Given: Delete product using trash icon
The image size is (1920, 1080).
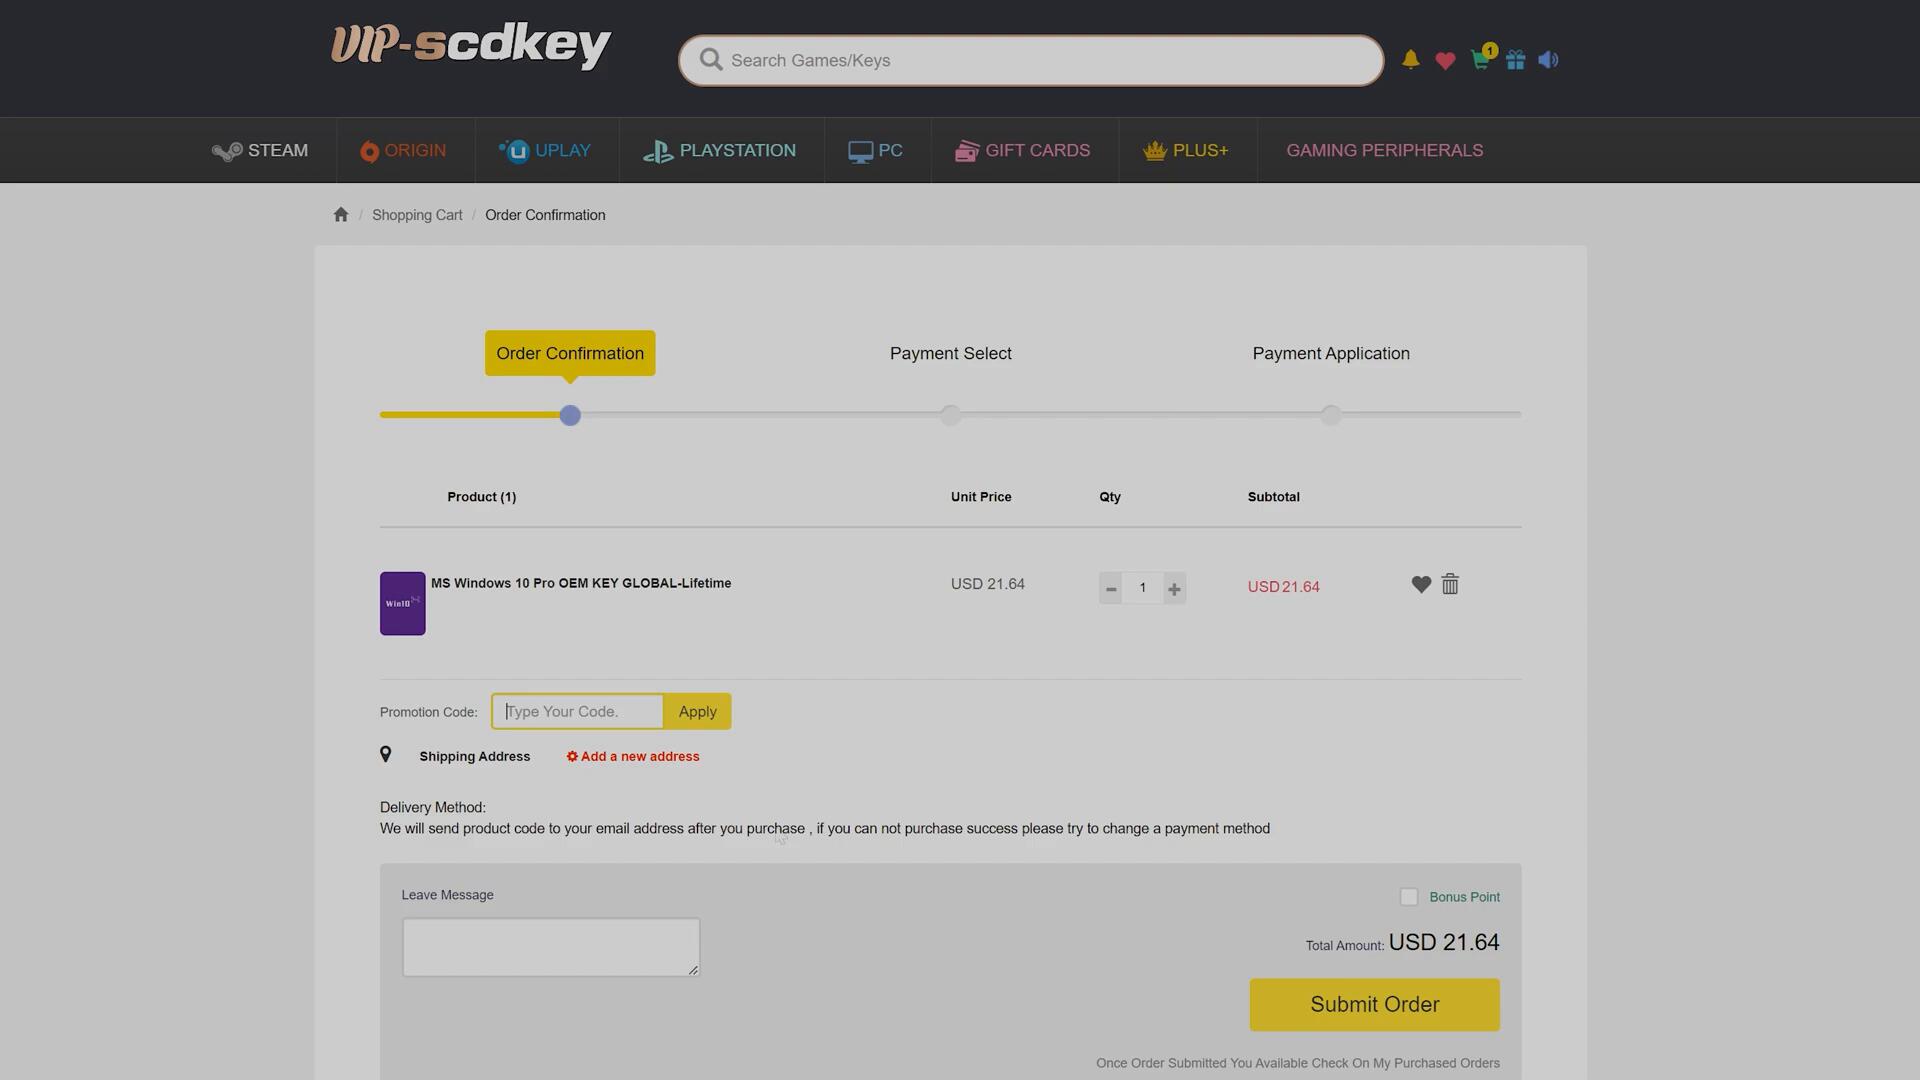Looking at the screenshot, I should point(1450,585).
